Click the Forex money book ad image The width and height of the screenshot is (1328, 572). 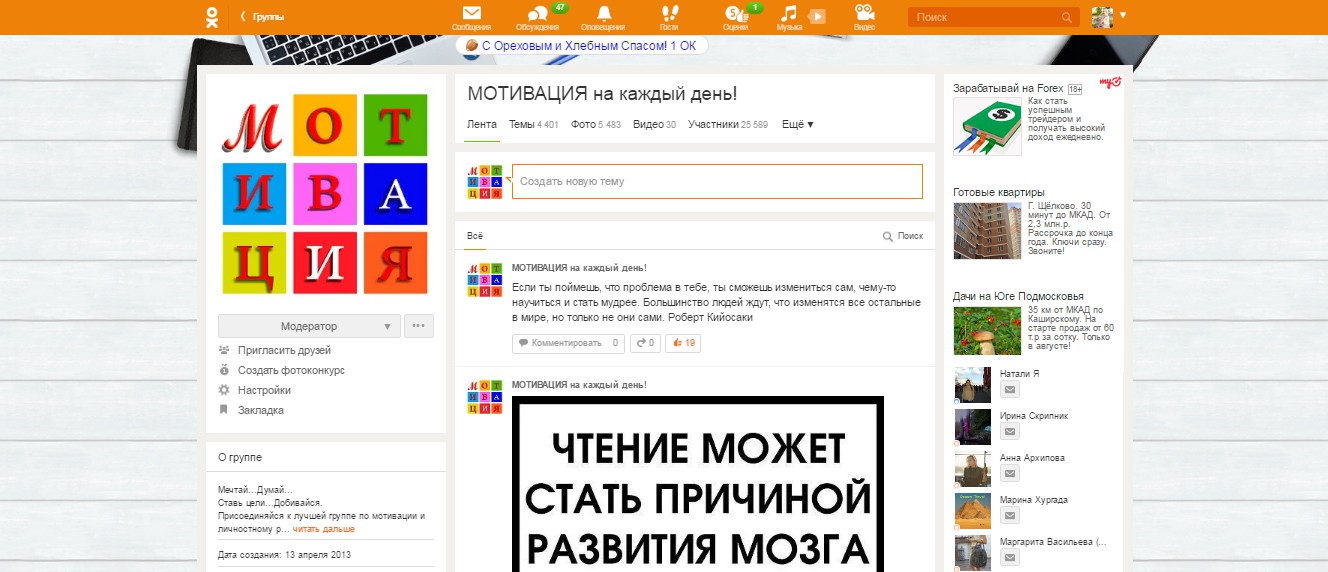(987, 126)
